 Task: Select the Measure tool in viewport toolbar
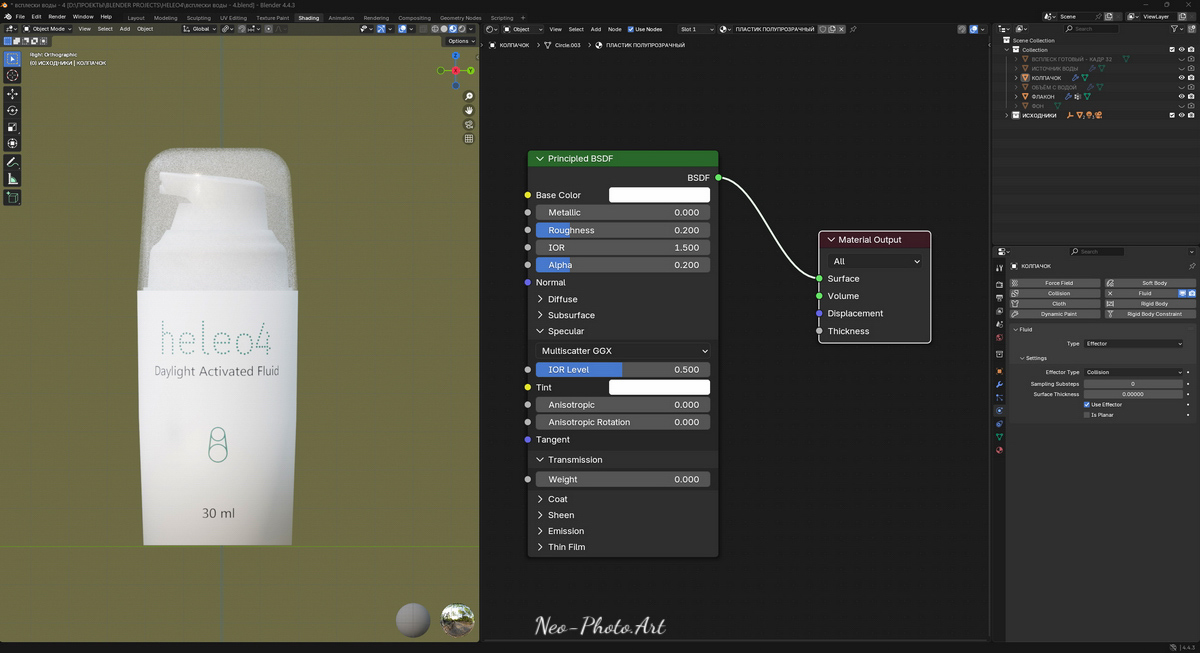(12, 179)
